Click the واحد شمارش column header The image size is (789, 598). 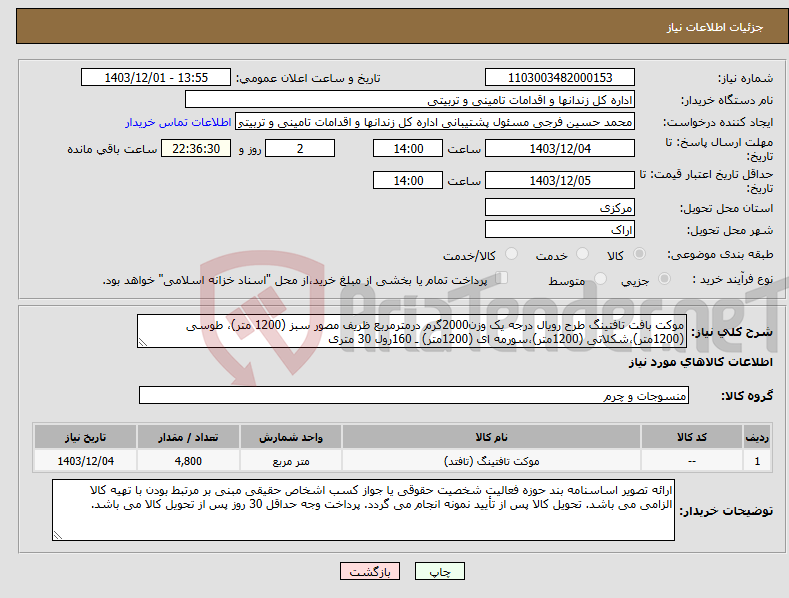click(291, 437)
